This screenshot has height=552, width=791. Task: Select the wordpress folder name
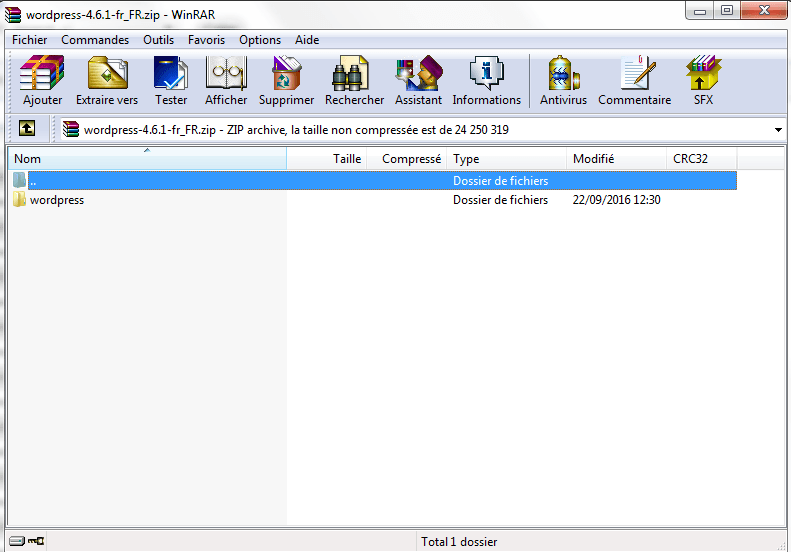pos(57,200)
